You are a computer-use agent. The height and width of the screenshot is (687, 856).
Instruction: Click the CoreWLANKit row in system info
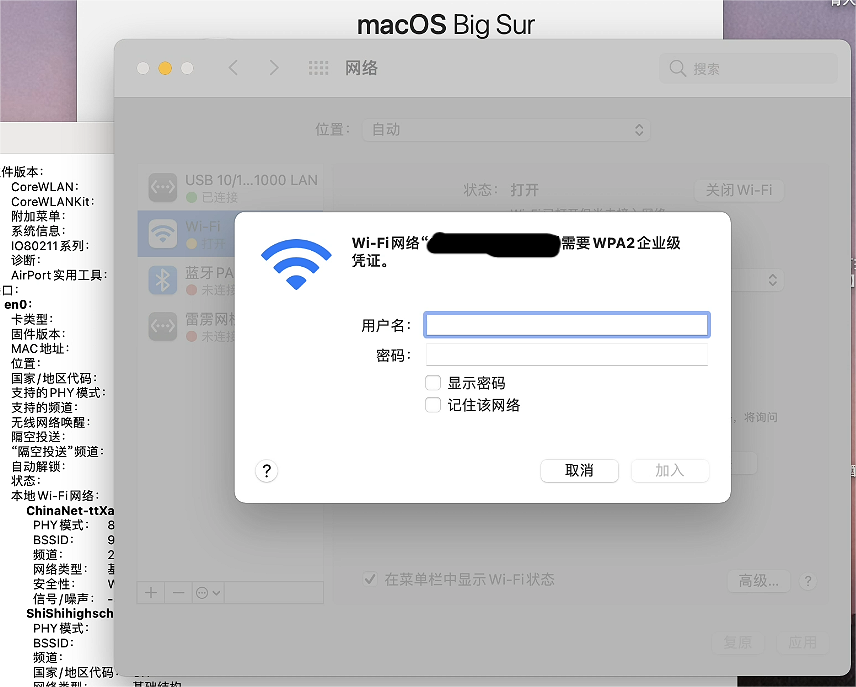[52, 202]
